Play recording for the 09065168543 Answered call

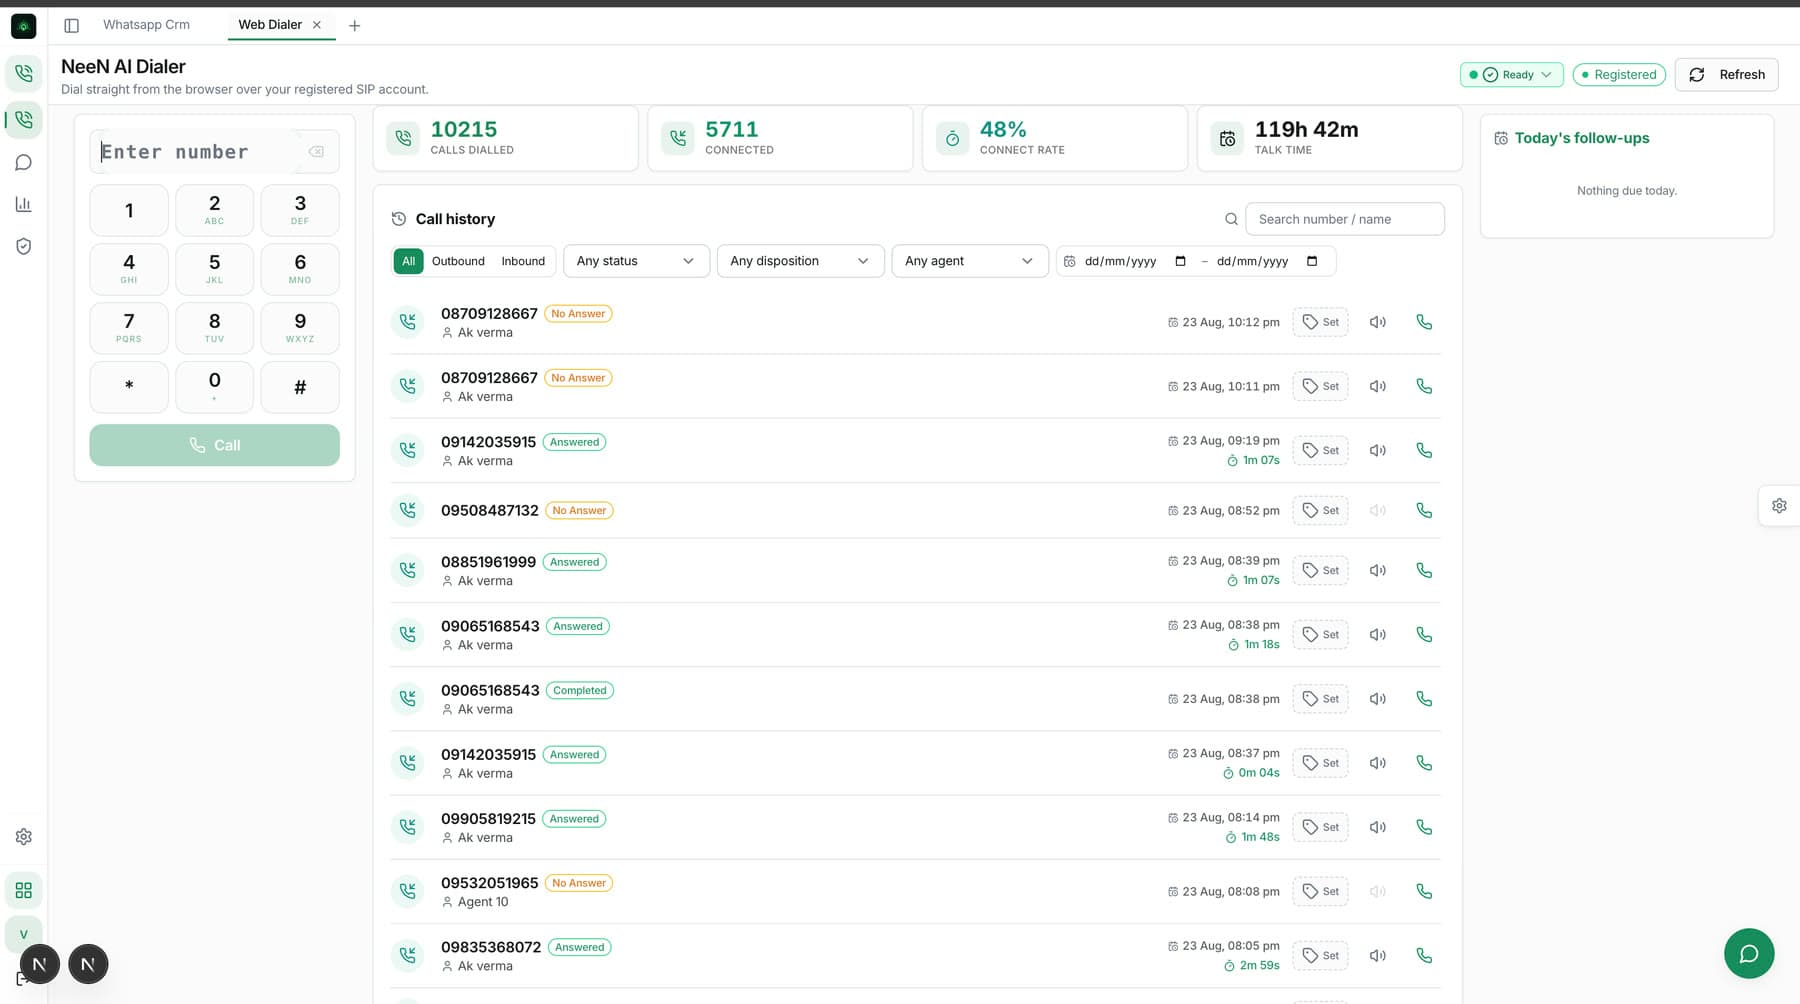pyautogui.click(x=1378, y=634)
